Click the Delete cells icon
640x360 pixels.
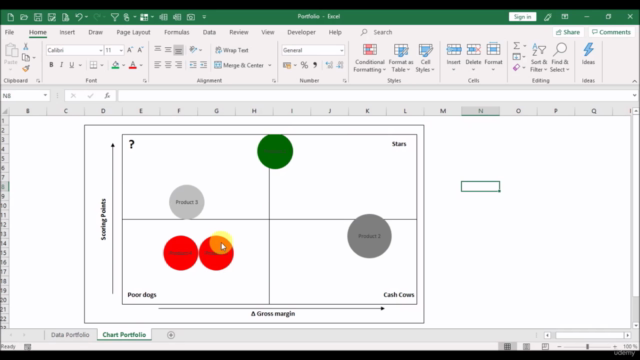[x=473, y=50]
